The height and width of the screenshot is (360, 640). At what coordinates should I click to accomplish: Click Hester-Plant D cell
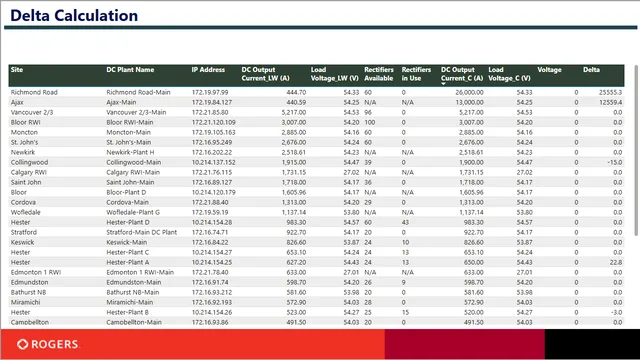coord(128,222)
